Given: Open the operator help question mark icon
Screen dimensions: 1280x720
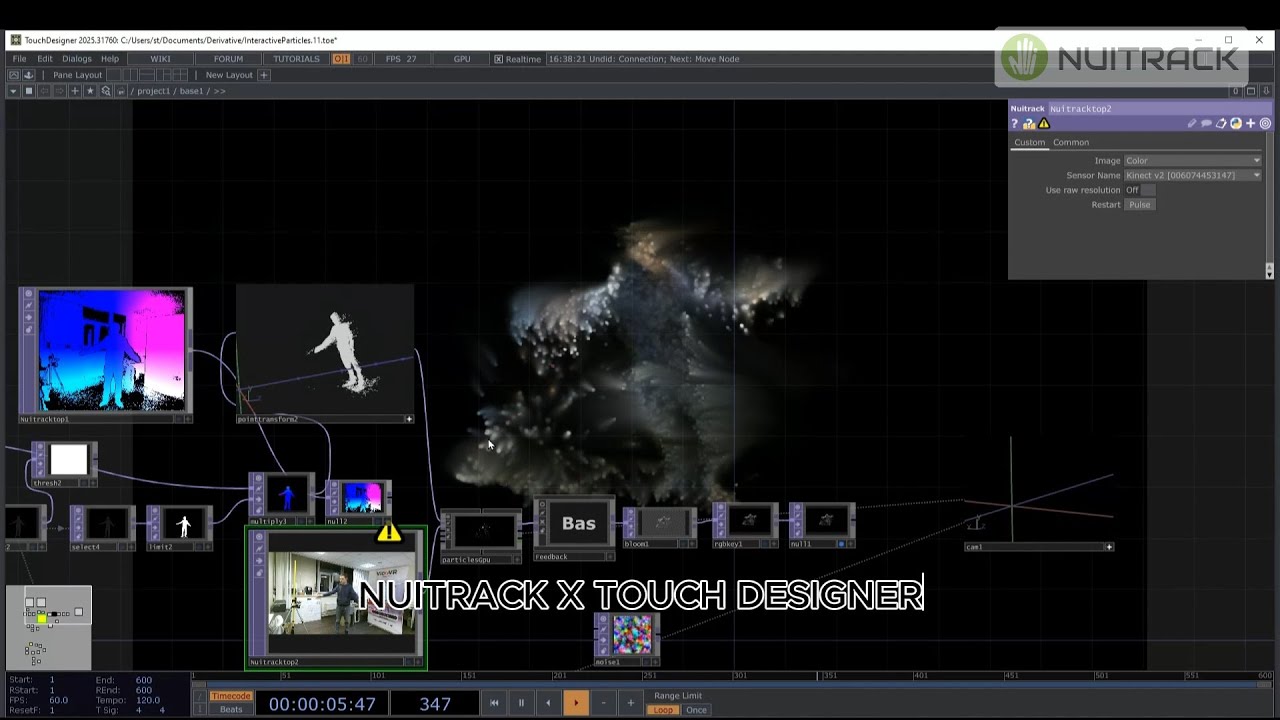Looking at the screenshot, I should click(1014, 124).
